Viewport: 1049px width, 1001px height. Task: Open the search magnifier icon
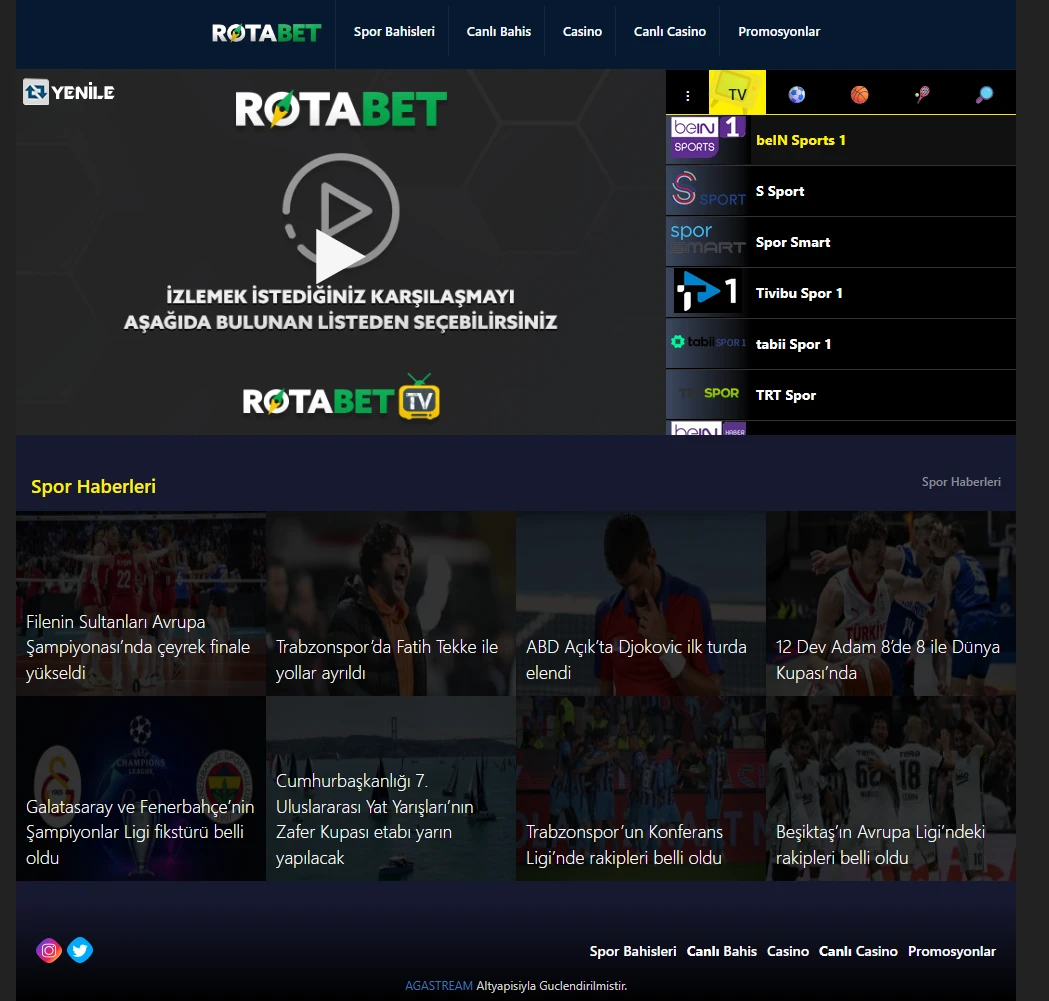[984, 94]
